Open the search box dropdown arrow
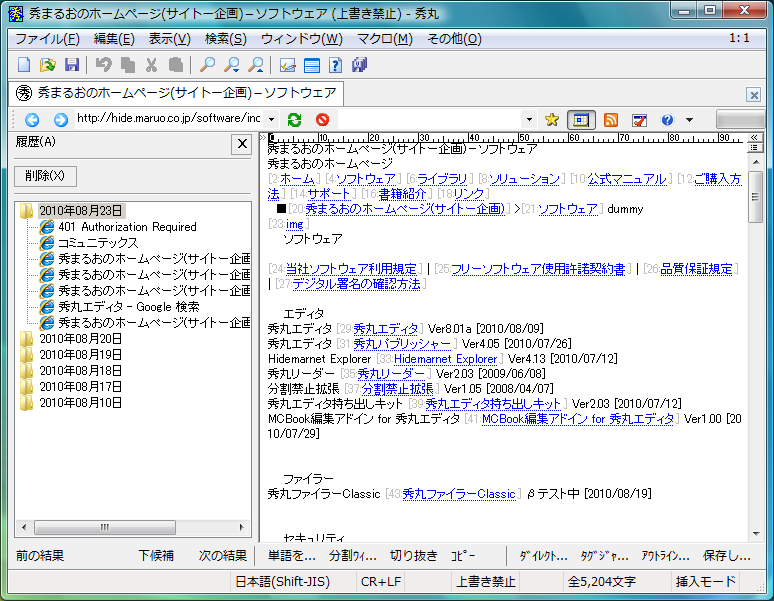The image size is (774, 601). pos(529,119)
